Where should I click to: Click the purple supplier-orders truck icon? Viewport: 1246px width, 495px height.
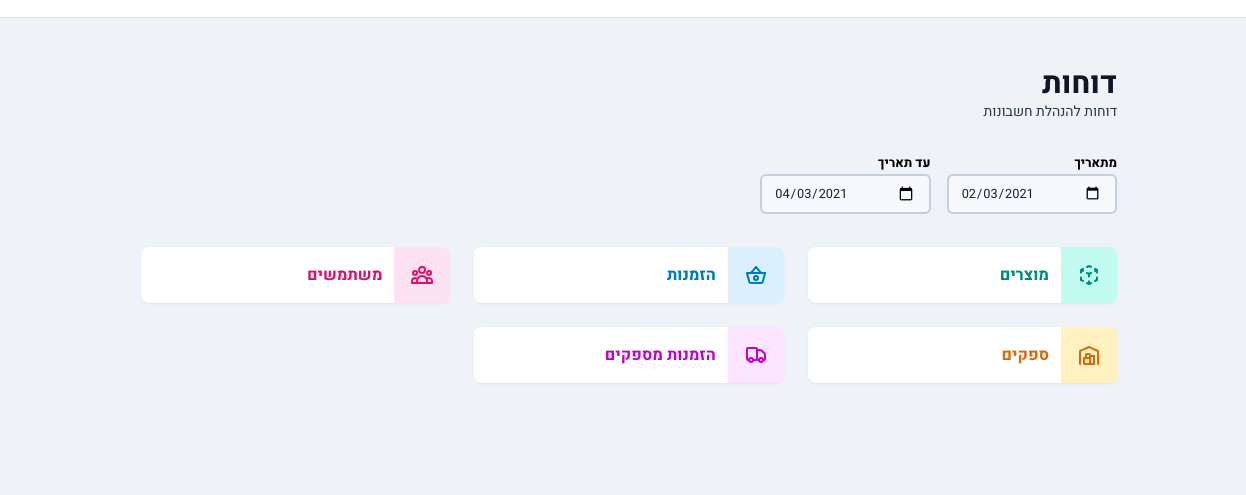click(x=756, y=355)
